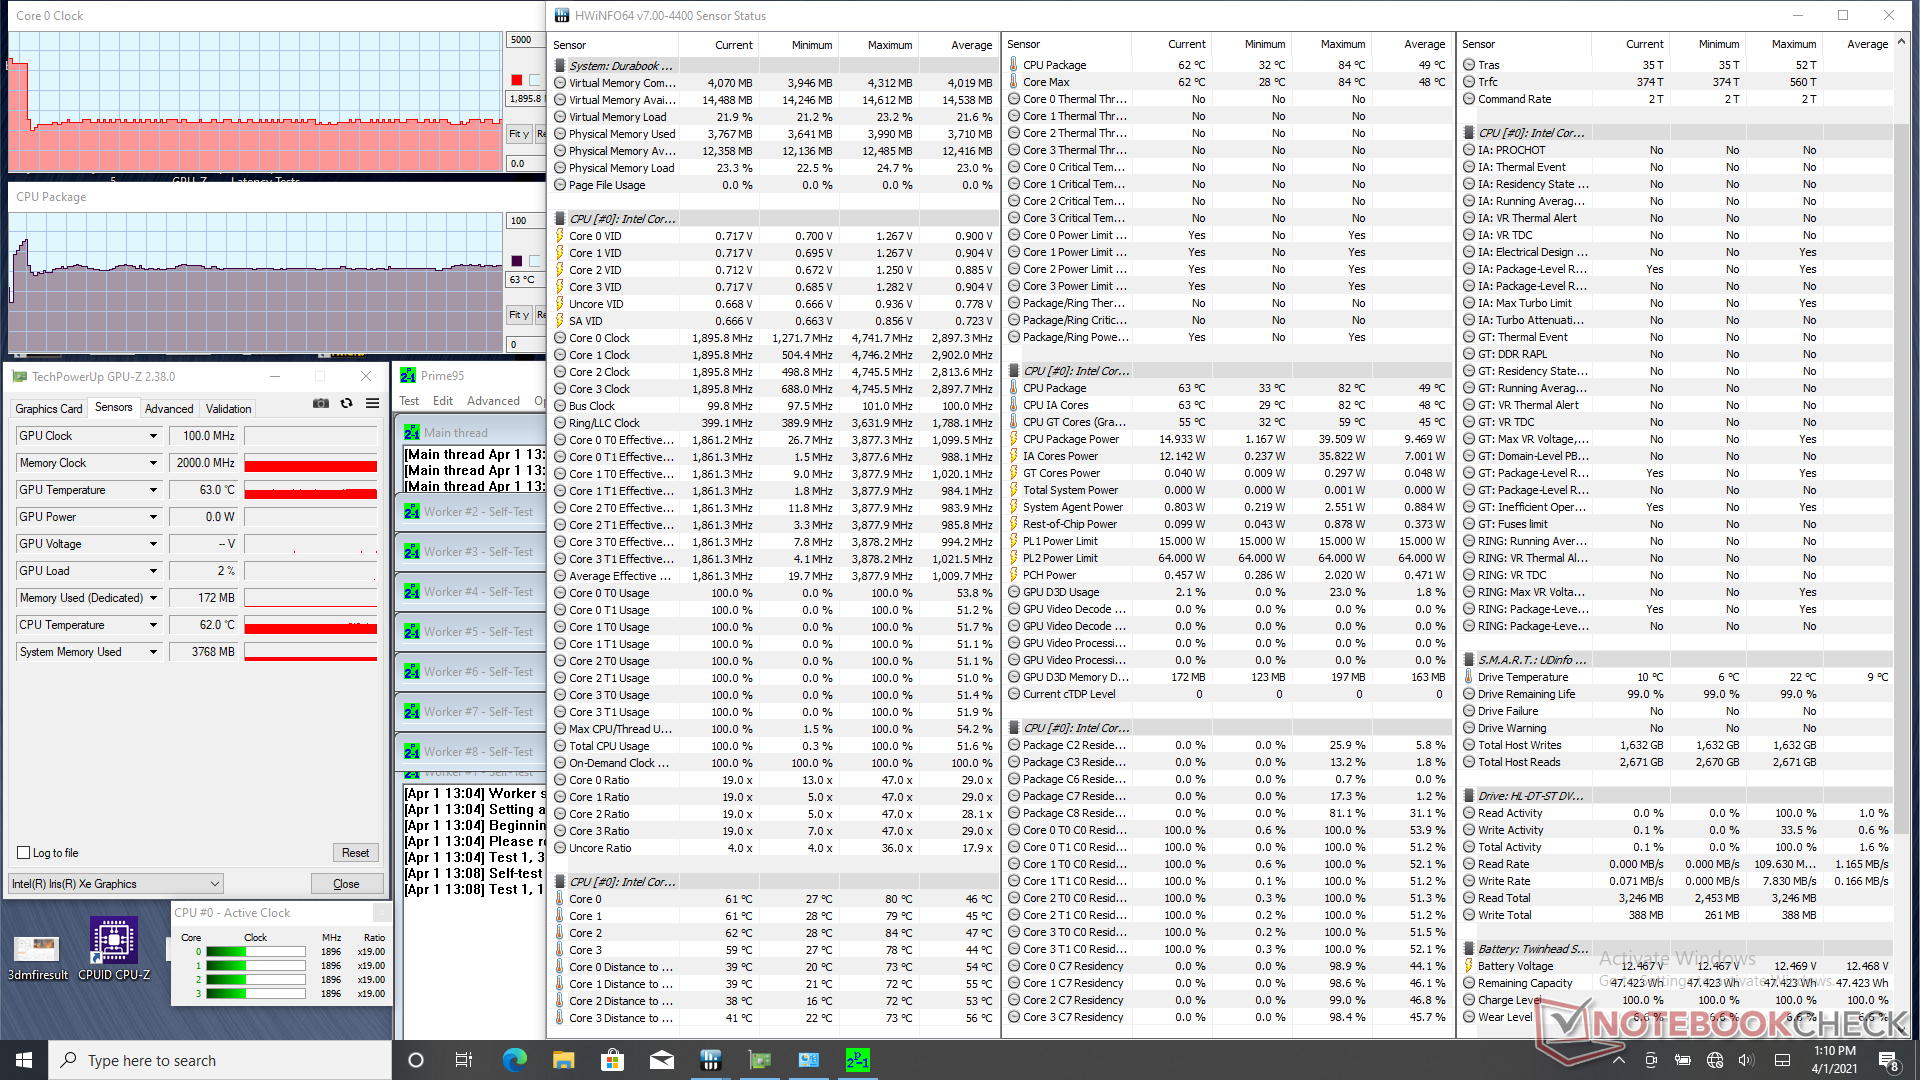Screen dimensions: 1920x1080
Task: Click the HWiNFO taskbar icon
Action: [711, 1060]
